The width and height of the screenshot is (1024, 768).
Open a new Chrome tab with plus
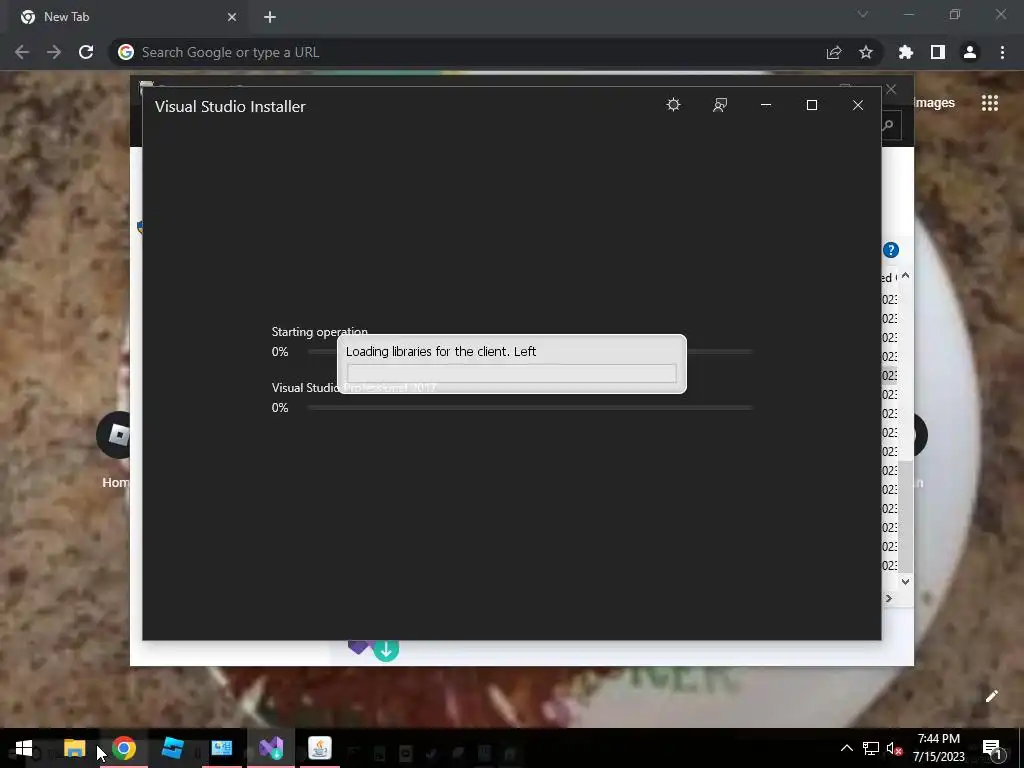tap(270, 17)
